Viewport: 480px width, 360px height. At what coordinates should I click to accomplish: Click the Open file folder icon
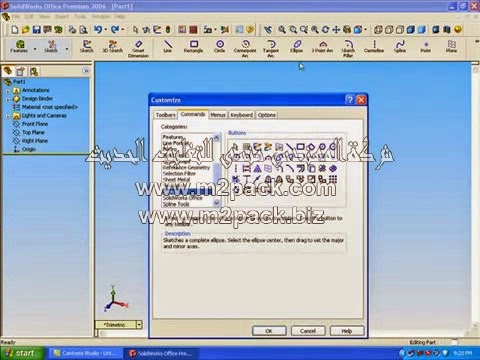click(25, 30)
